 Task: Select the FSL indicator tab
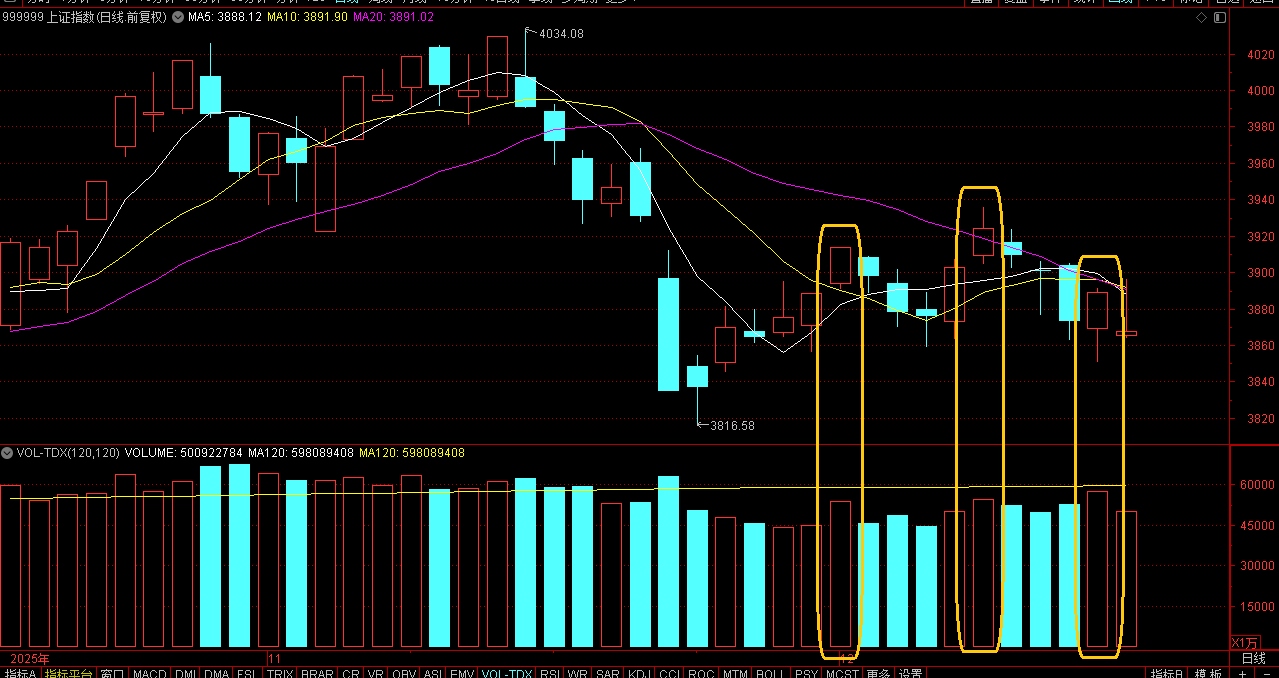click(246, 673)
